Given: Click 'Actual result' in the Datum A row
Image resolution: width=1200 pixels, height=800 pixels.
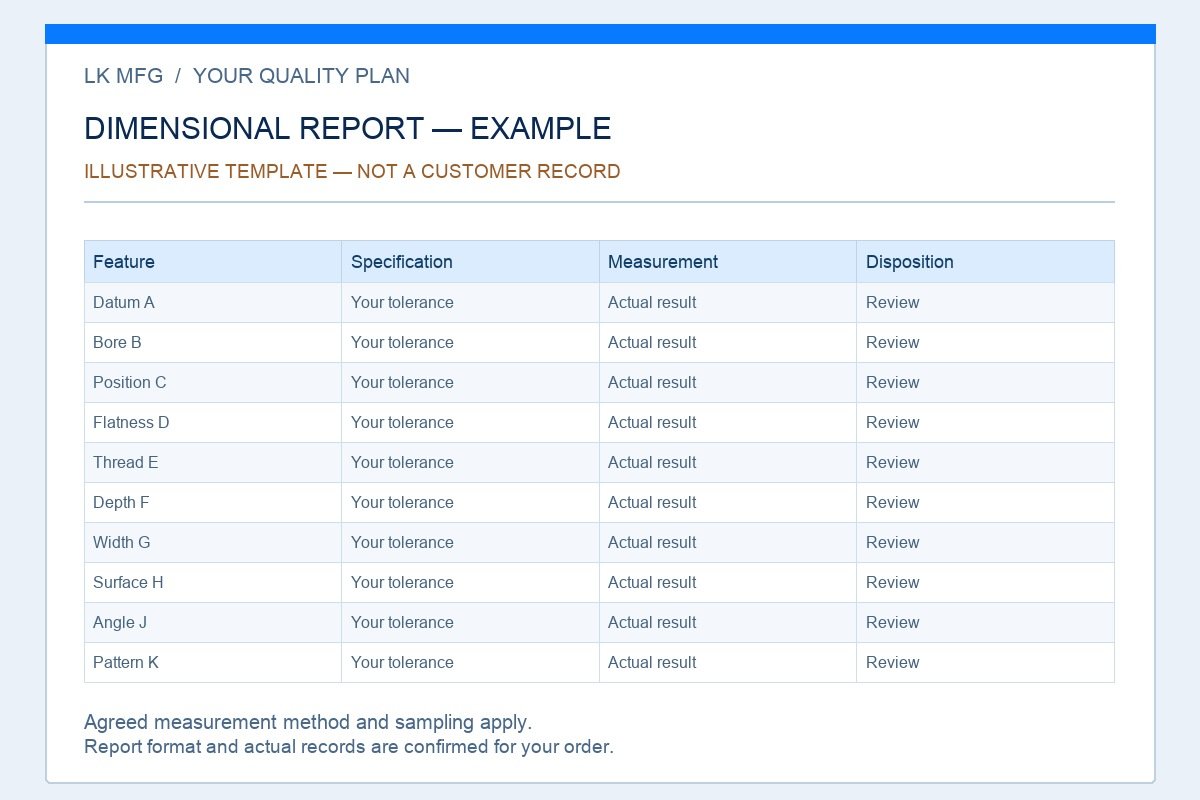Looking at the screenshot, I should click(652, 302).
